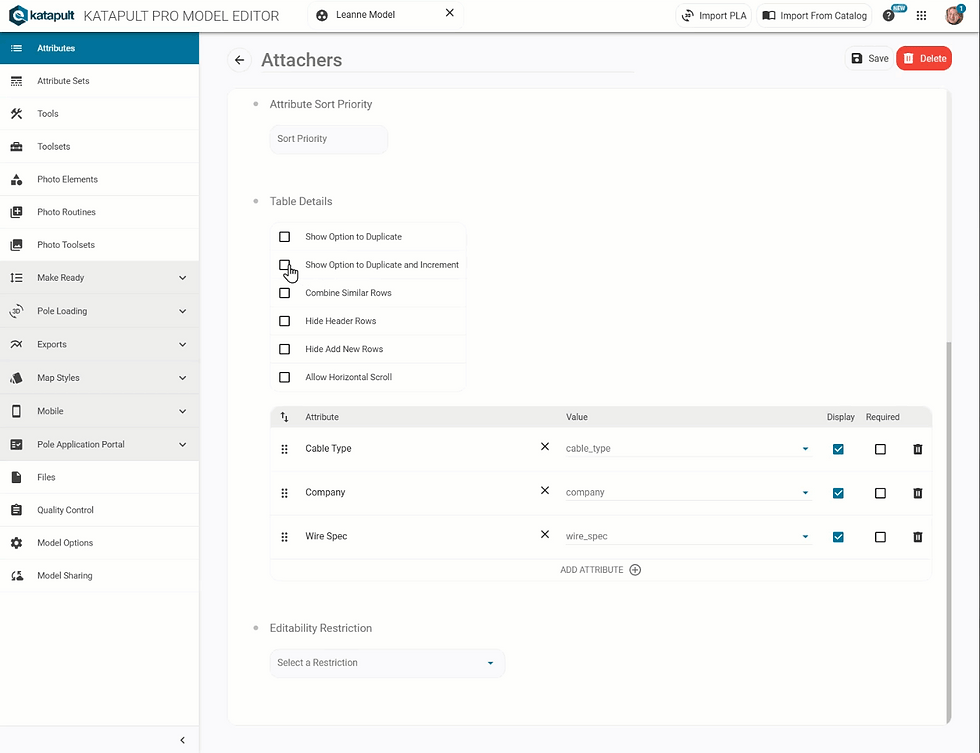
Task: Click the Tools wrench icon in sidebar
Action: (x=17, y=114)
